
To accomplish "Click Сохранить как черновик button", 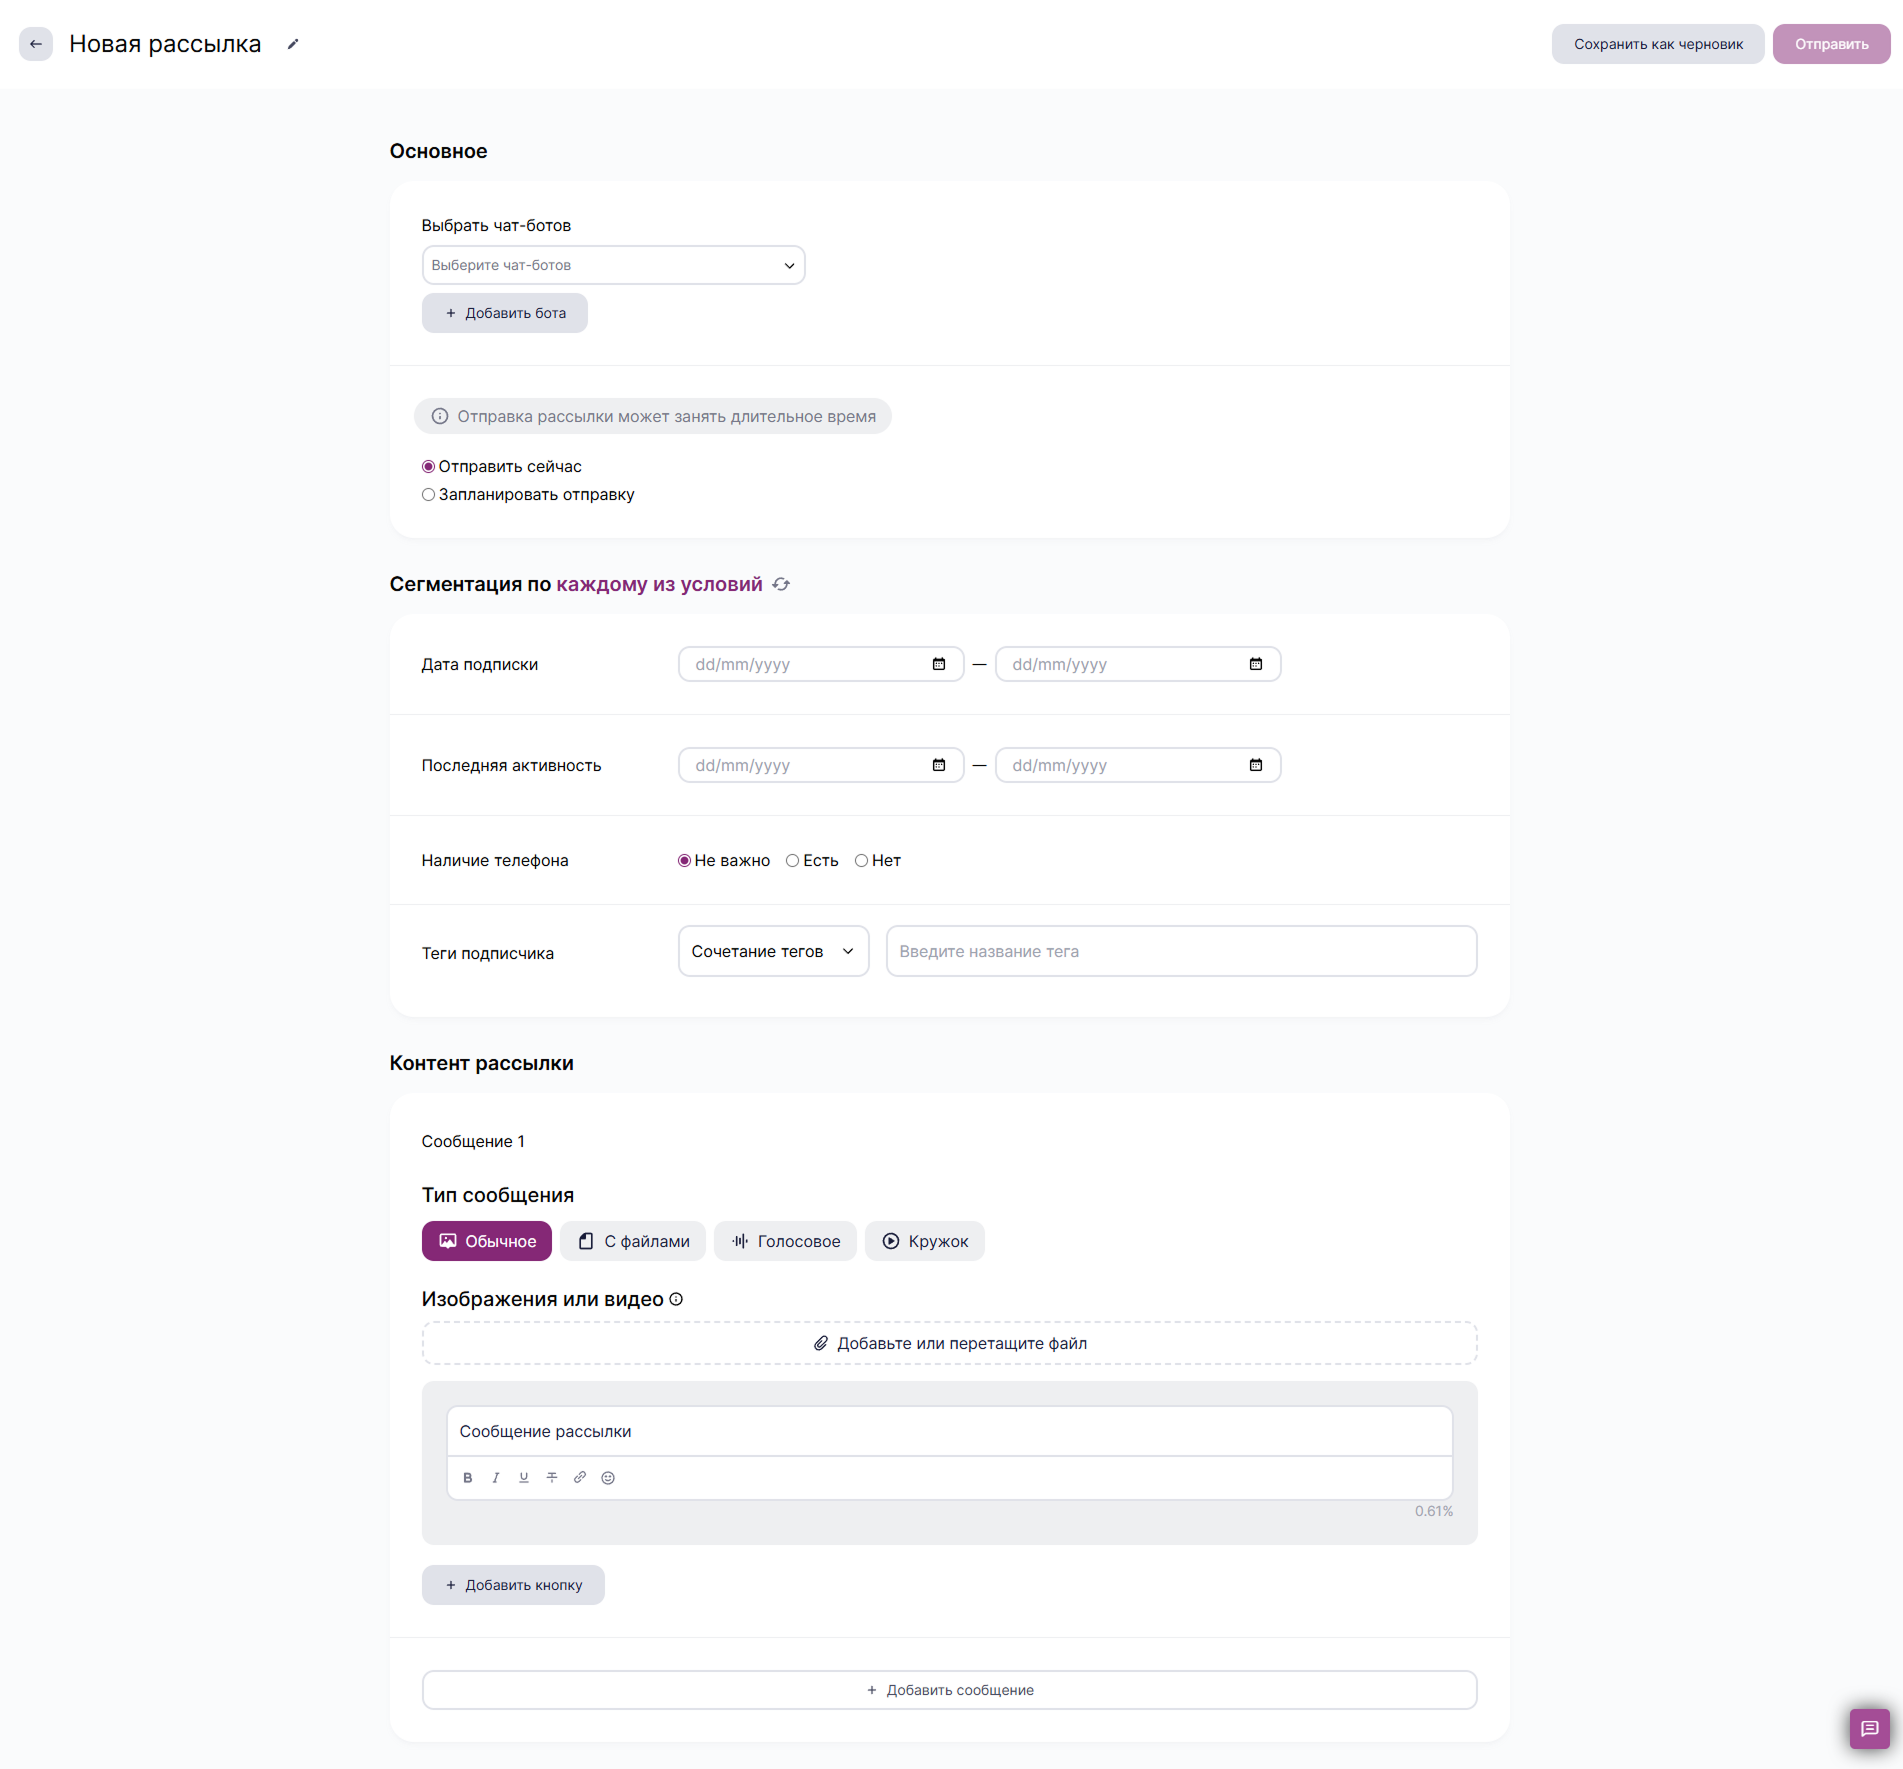I will [x=1657, y=44].
